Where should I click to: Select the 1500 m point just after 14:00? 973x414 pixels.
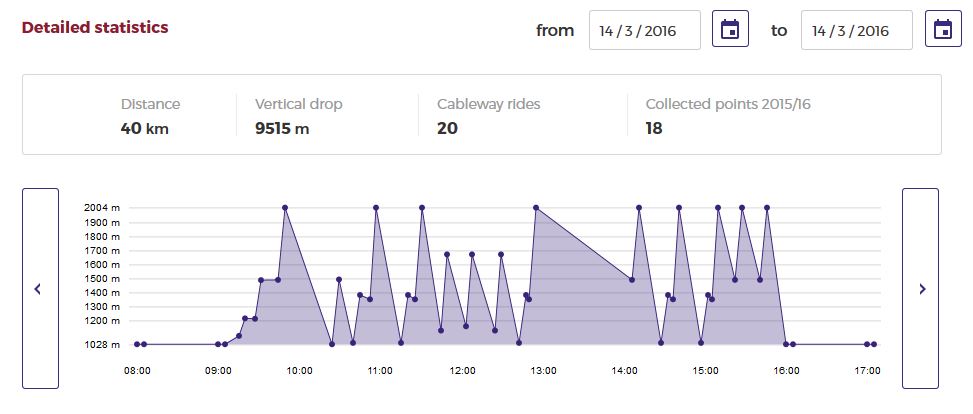coord(632,280)
